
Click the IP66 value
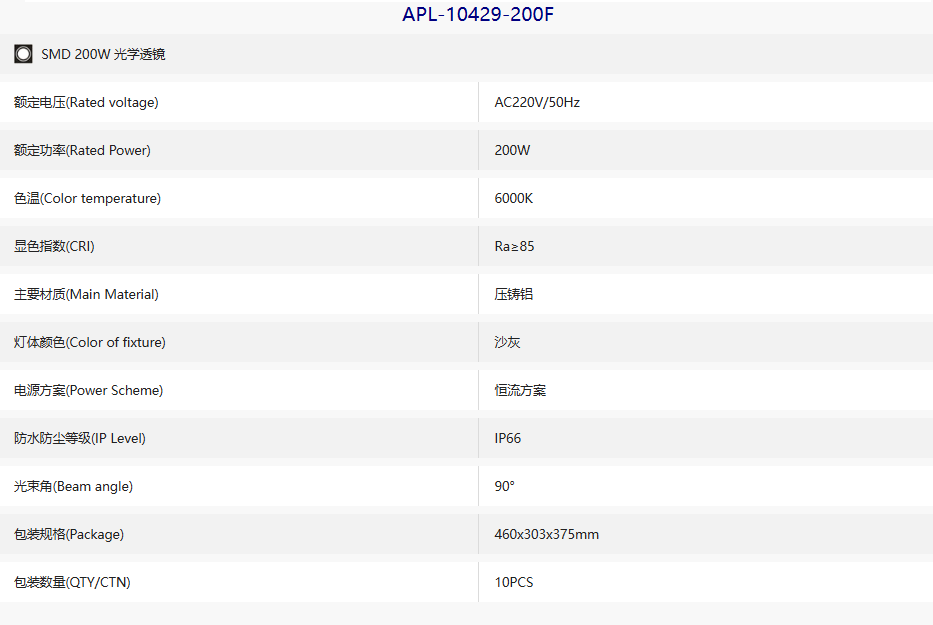[x=508, y=438]
